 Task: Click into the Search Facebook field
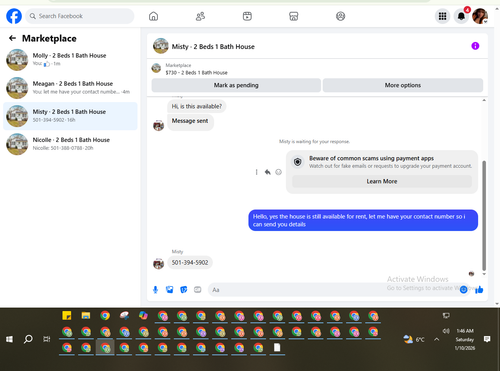click(x=80, y=16)
